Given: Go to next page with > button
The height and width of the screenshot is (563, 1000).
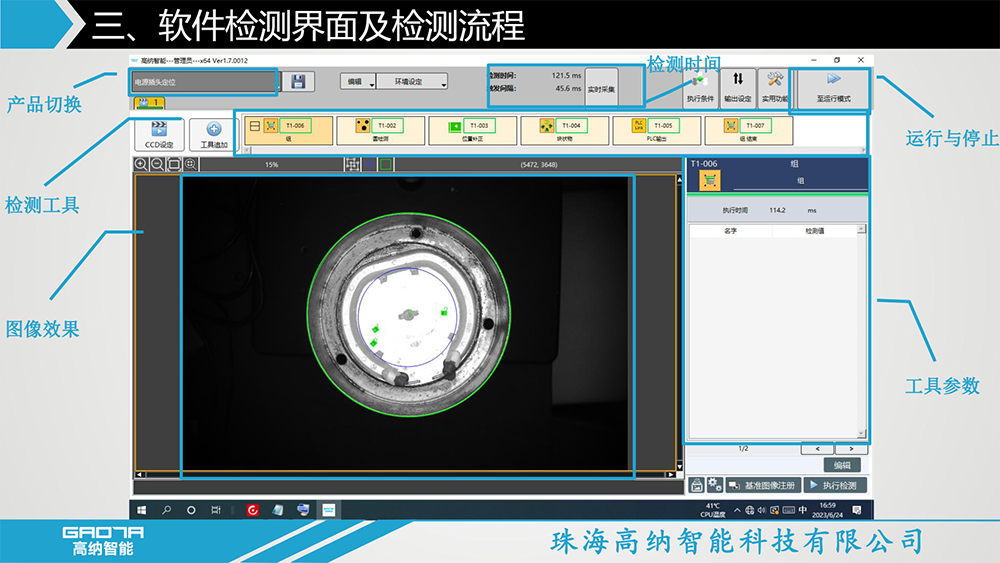Looking at the screenshot, I should click(851, 449).
